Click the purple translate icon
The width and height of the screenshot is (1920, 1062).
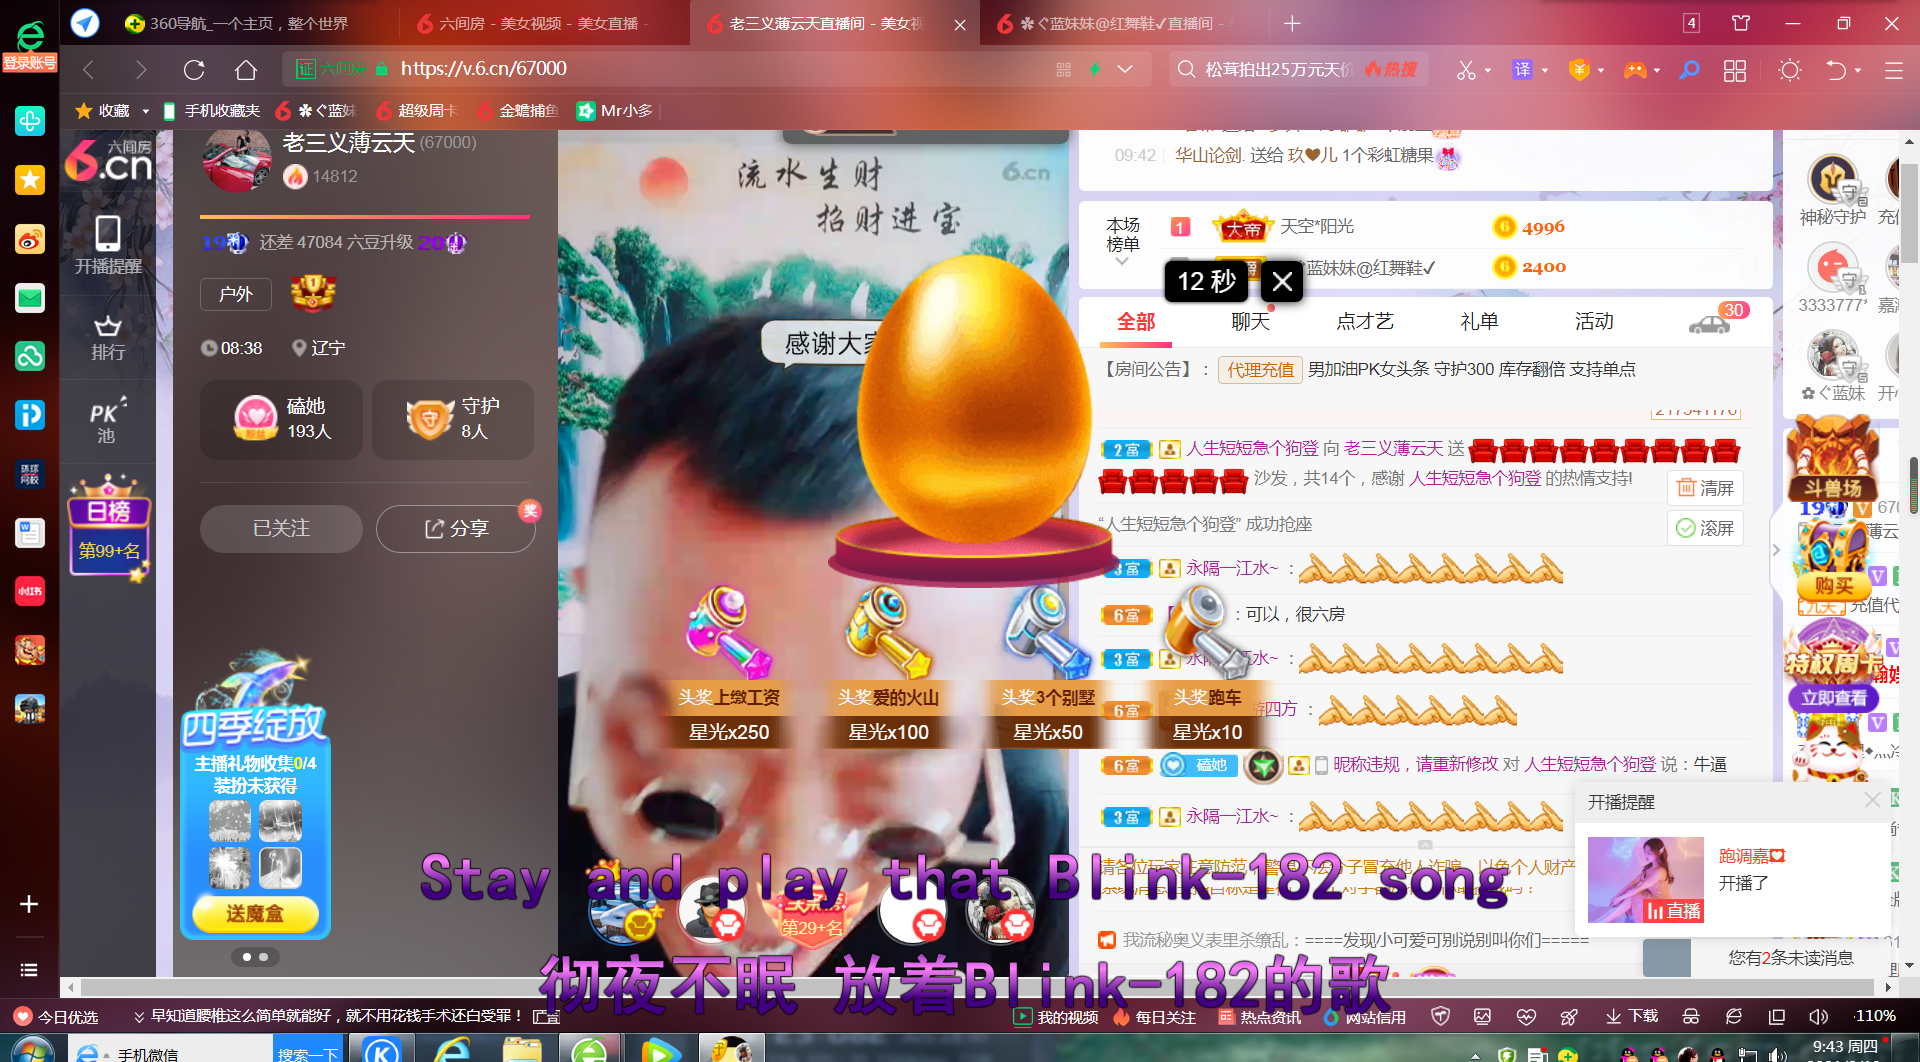click(1522, 70)
